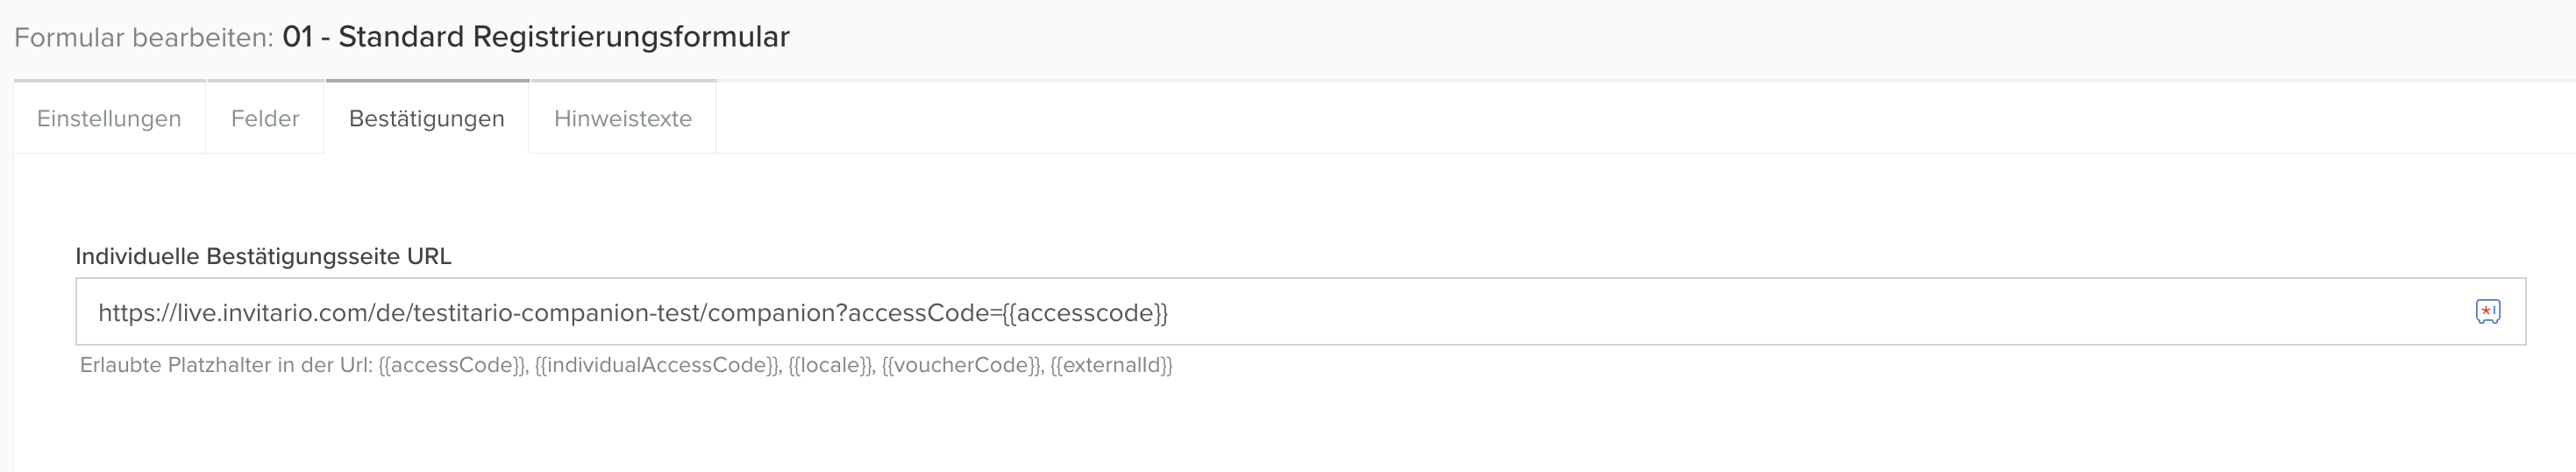Click the {{individualAccessCode}} placeholder hint
The image size is (2576, 472).
[x=657, y=365]
